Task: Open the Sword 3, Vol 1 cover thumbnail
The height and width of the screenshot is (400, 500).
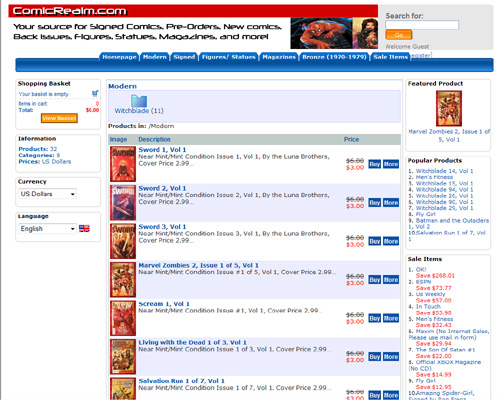Action: pos(123,241)
